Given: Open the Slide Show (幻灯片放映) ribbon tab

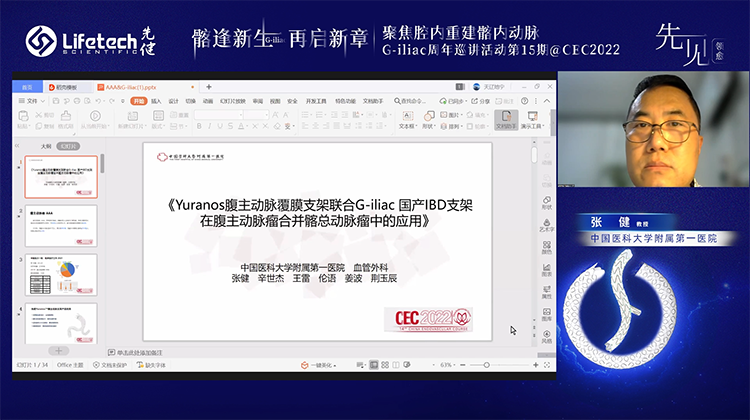Looking at the screenshot, I should point(233,101).
